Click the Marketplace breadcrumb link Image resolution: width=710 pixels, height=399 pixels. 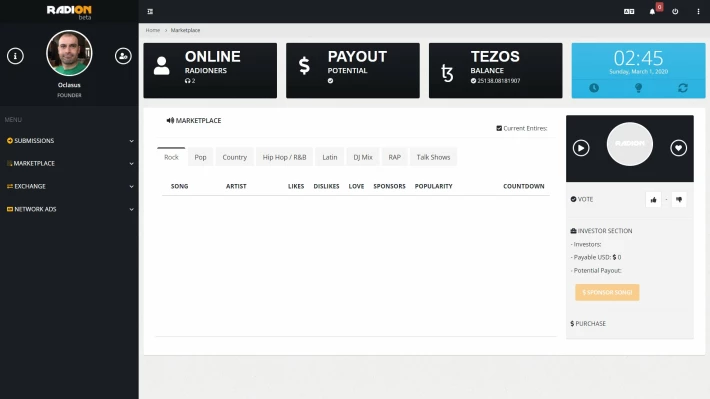(x=185, y=30)
